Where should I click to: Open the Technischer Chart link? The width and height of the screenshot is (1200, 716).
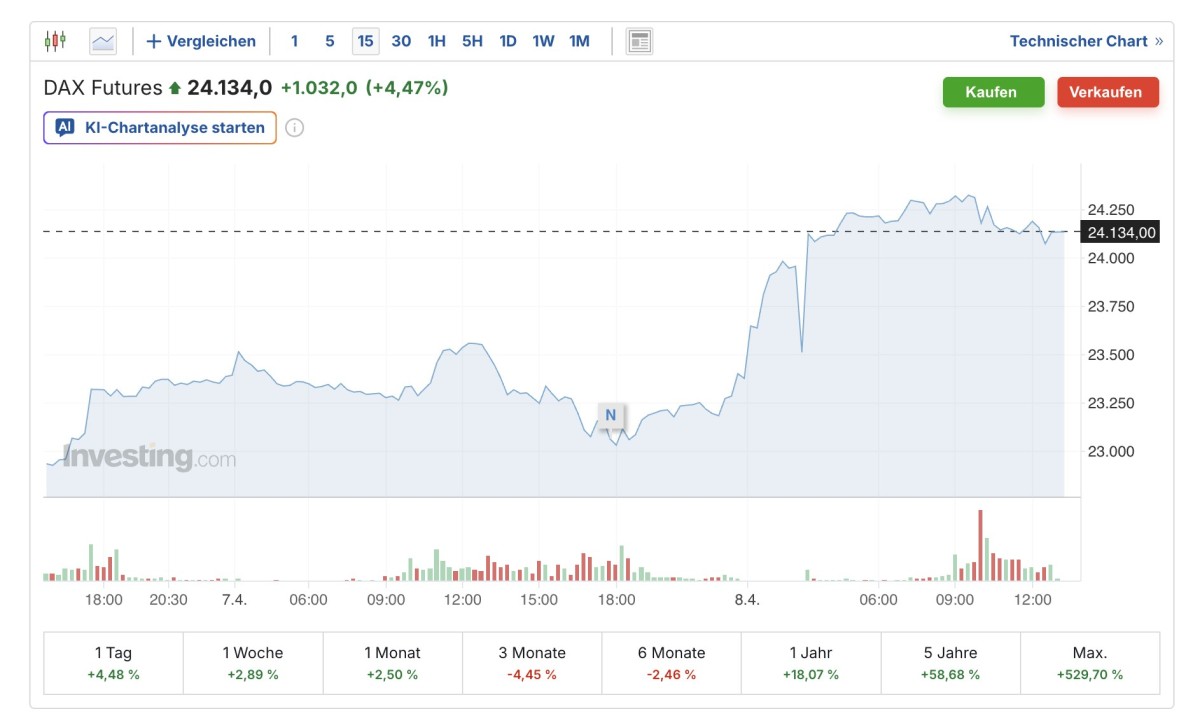pos(1086,41)
